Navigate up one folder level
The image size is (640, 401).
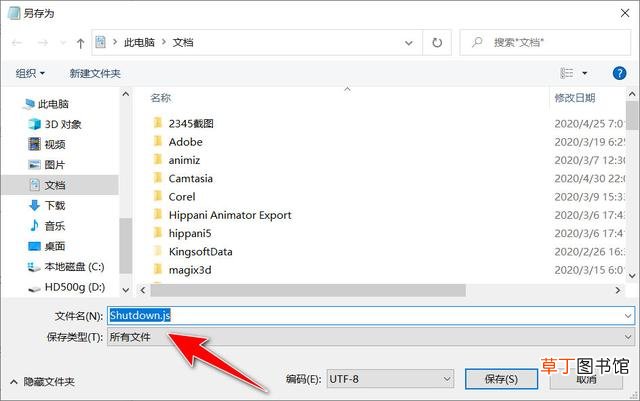pyautogui.click(x=80, y=43)
